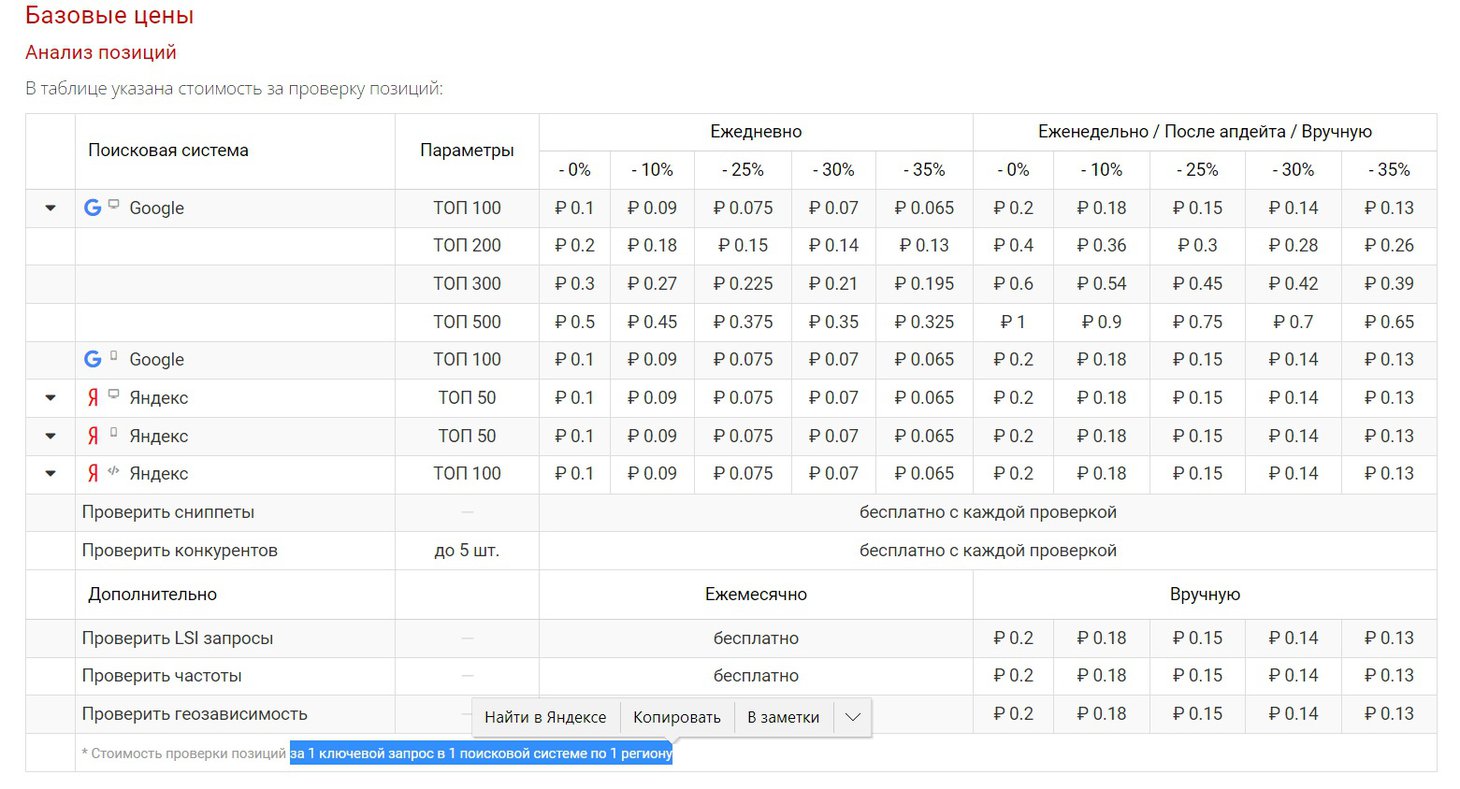Click the code brackets icon next to Яндекс

click(x=114, y=472)
